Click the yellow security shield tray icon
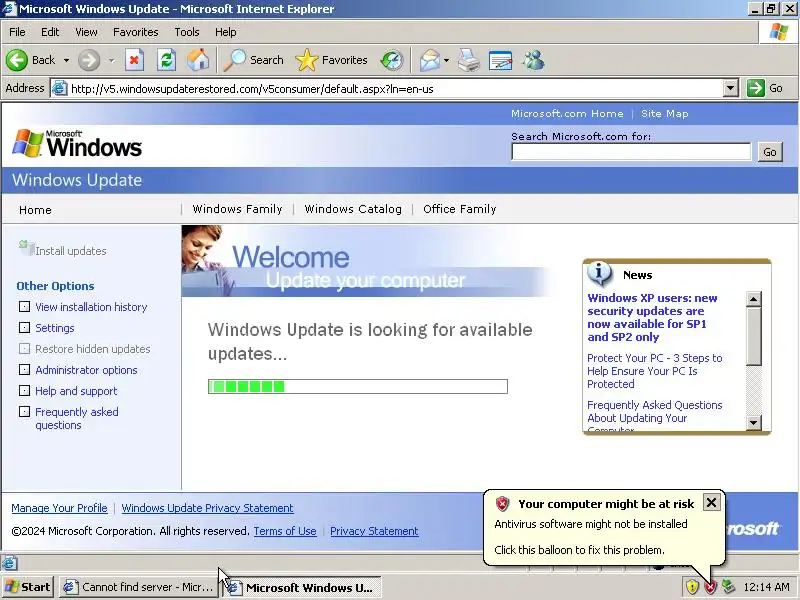This screenshot has height=600, width=800. 692,587
